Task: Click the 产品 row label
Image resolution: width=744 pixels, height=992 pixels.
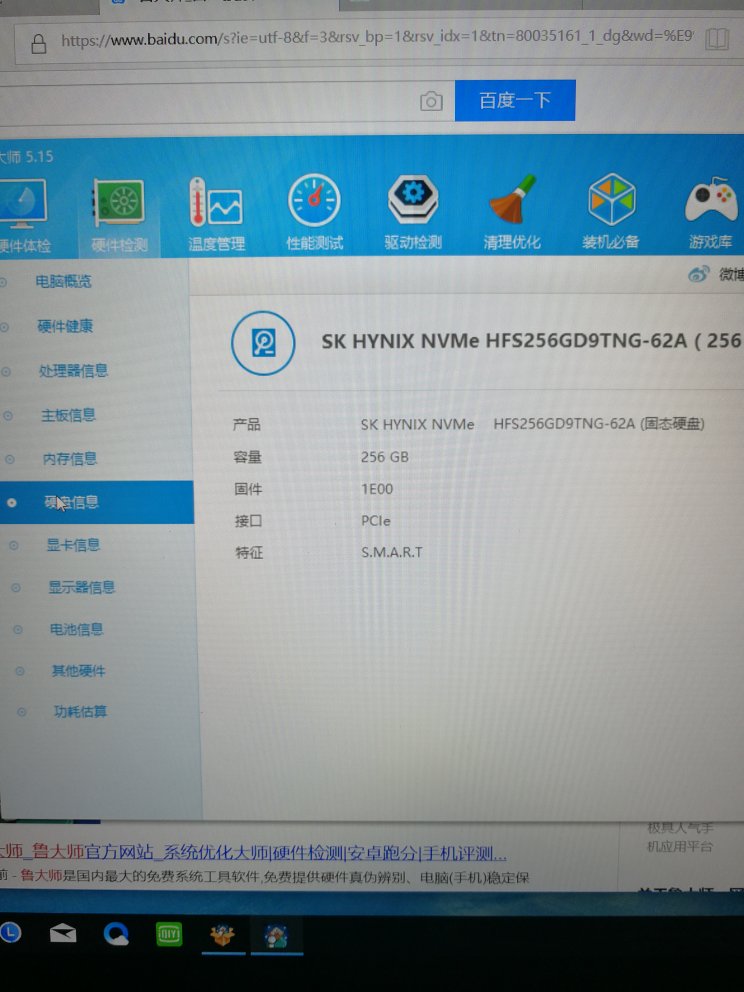Action: tap(247, 425)
